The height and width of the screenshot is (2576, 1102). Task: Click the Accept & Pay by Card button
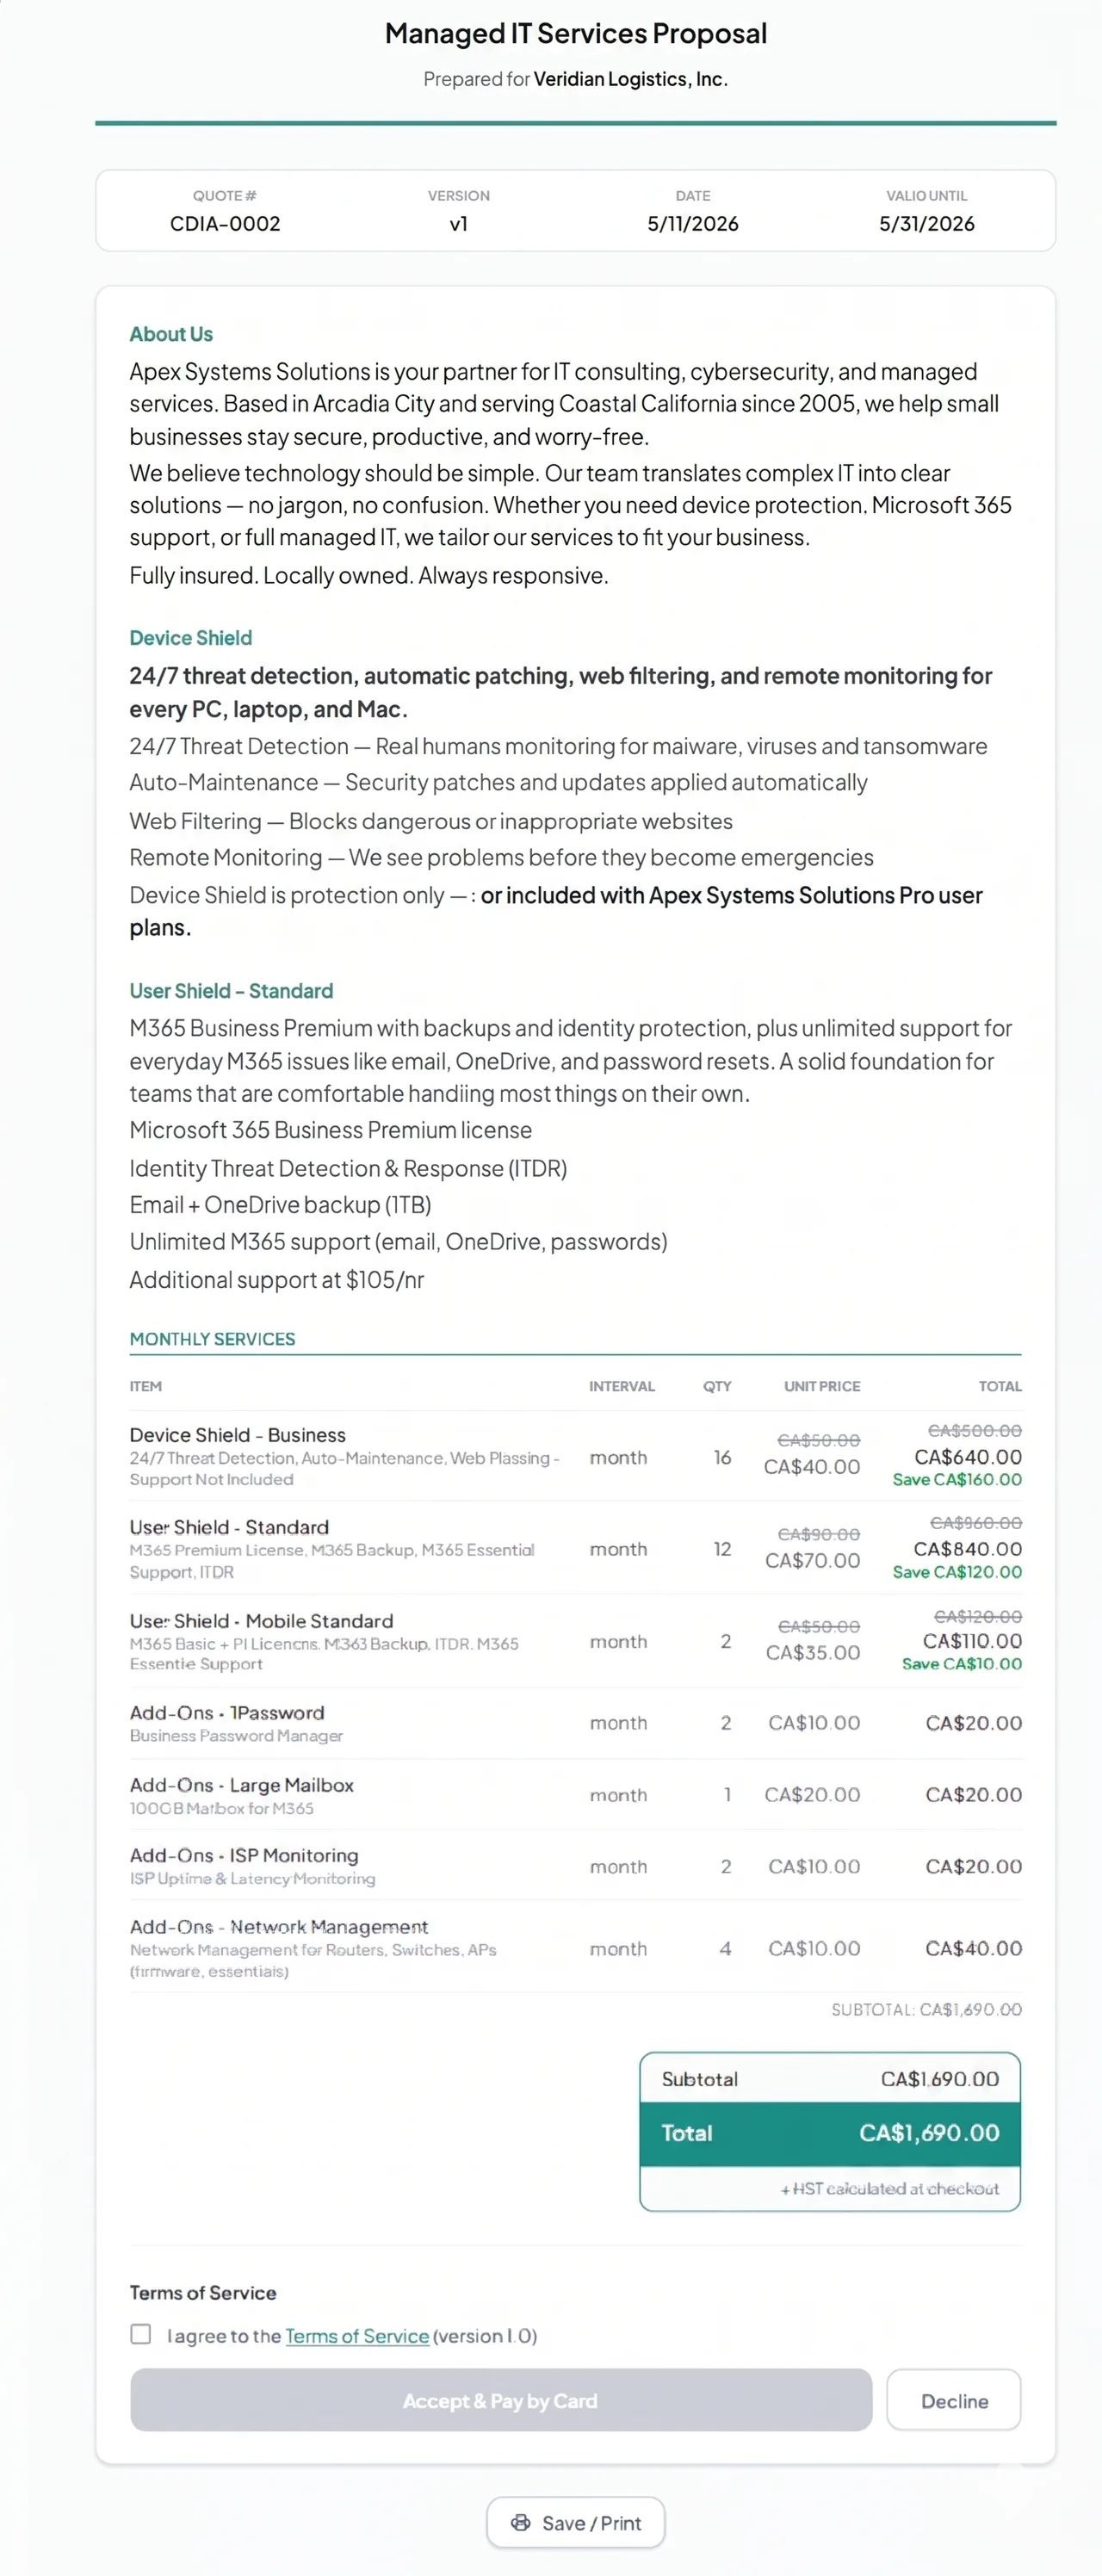(500, 2400)
